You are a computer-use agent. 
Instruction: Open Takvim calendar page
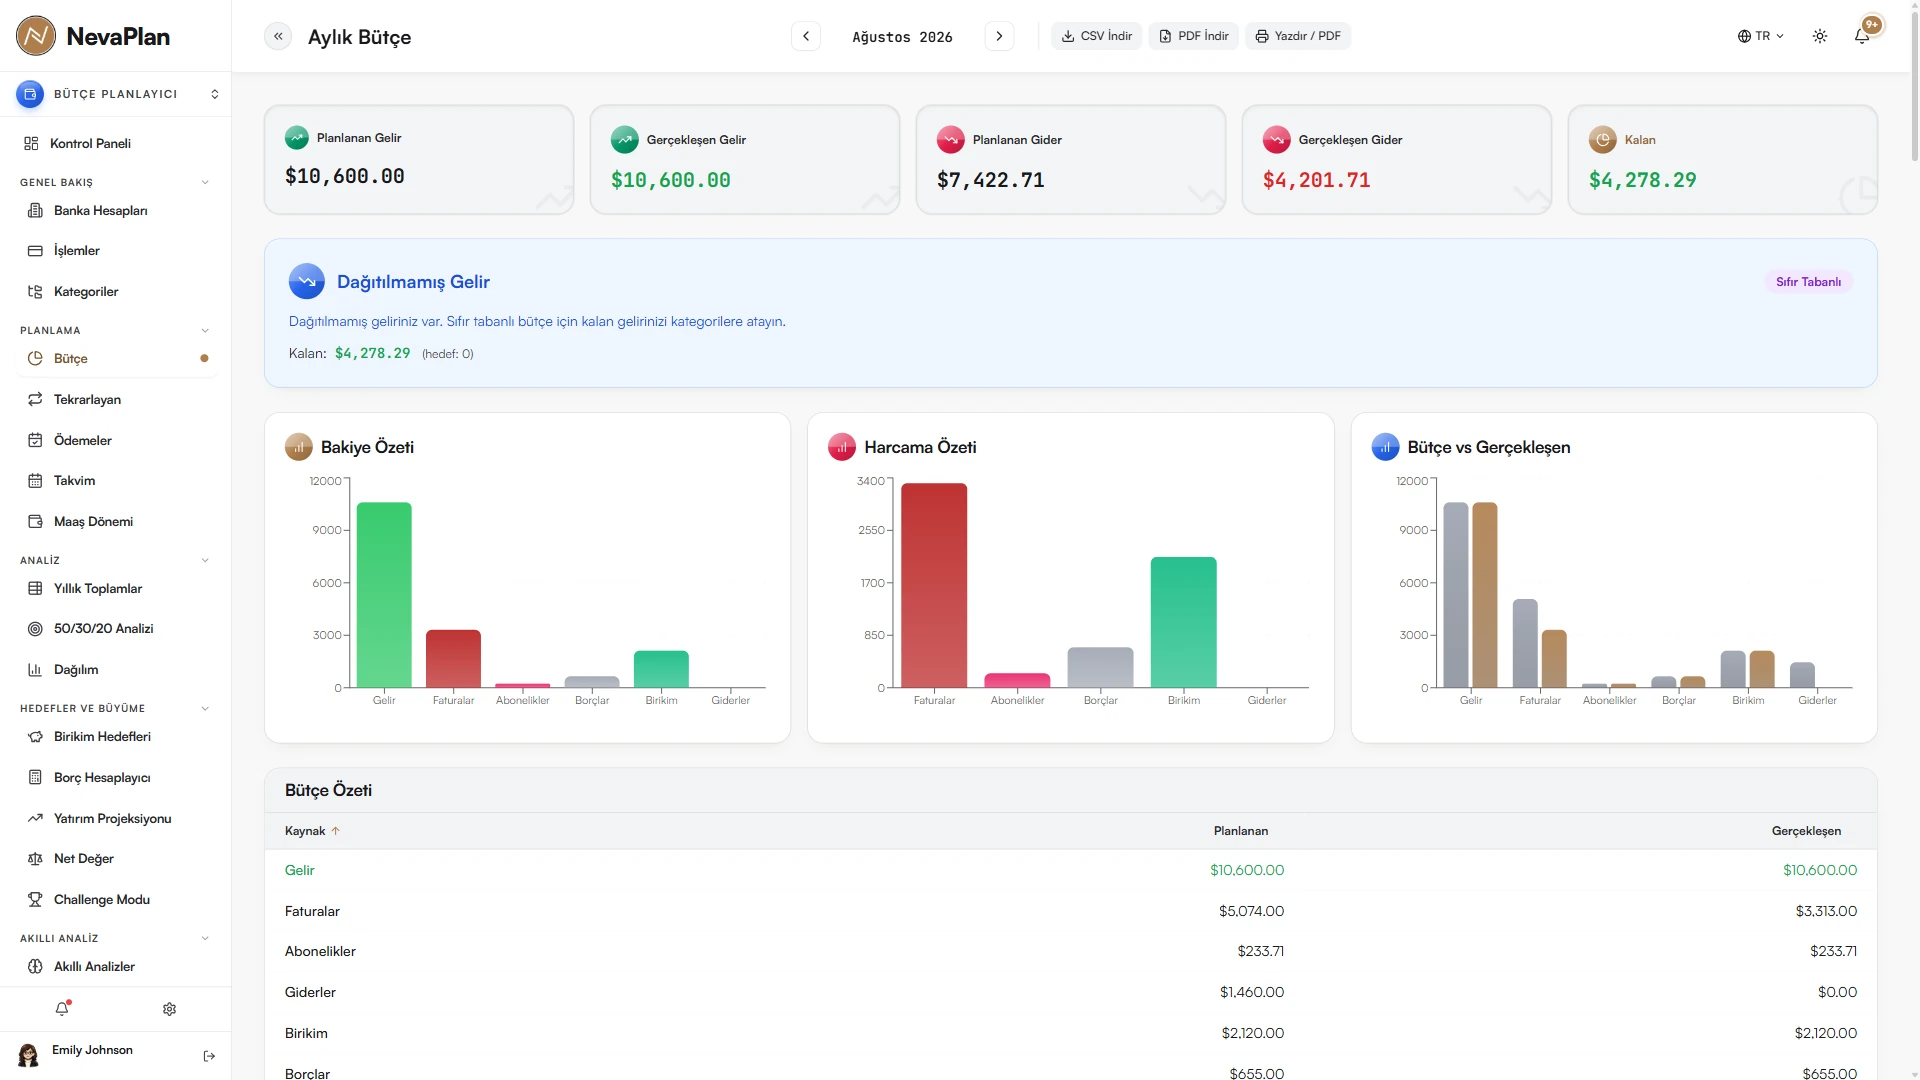[116, 481]
